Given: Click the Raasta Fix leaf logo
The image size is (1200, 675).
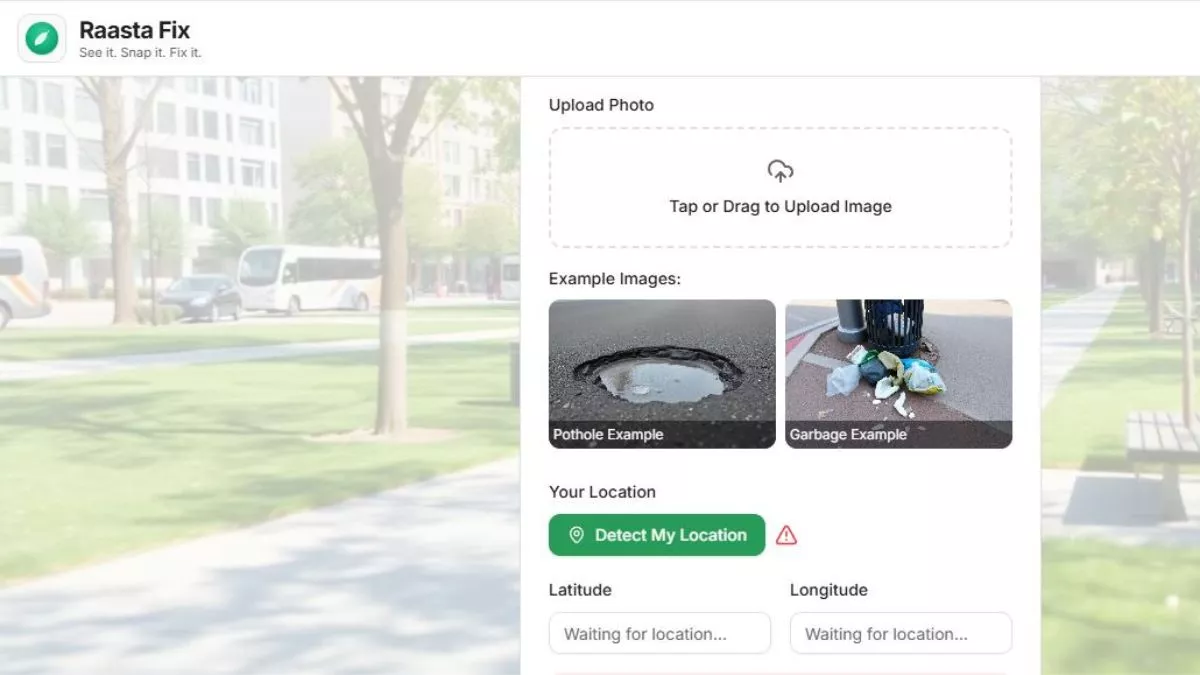Looking at the screenshot, I should 42,38.
